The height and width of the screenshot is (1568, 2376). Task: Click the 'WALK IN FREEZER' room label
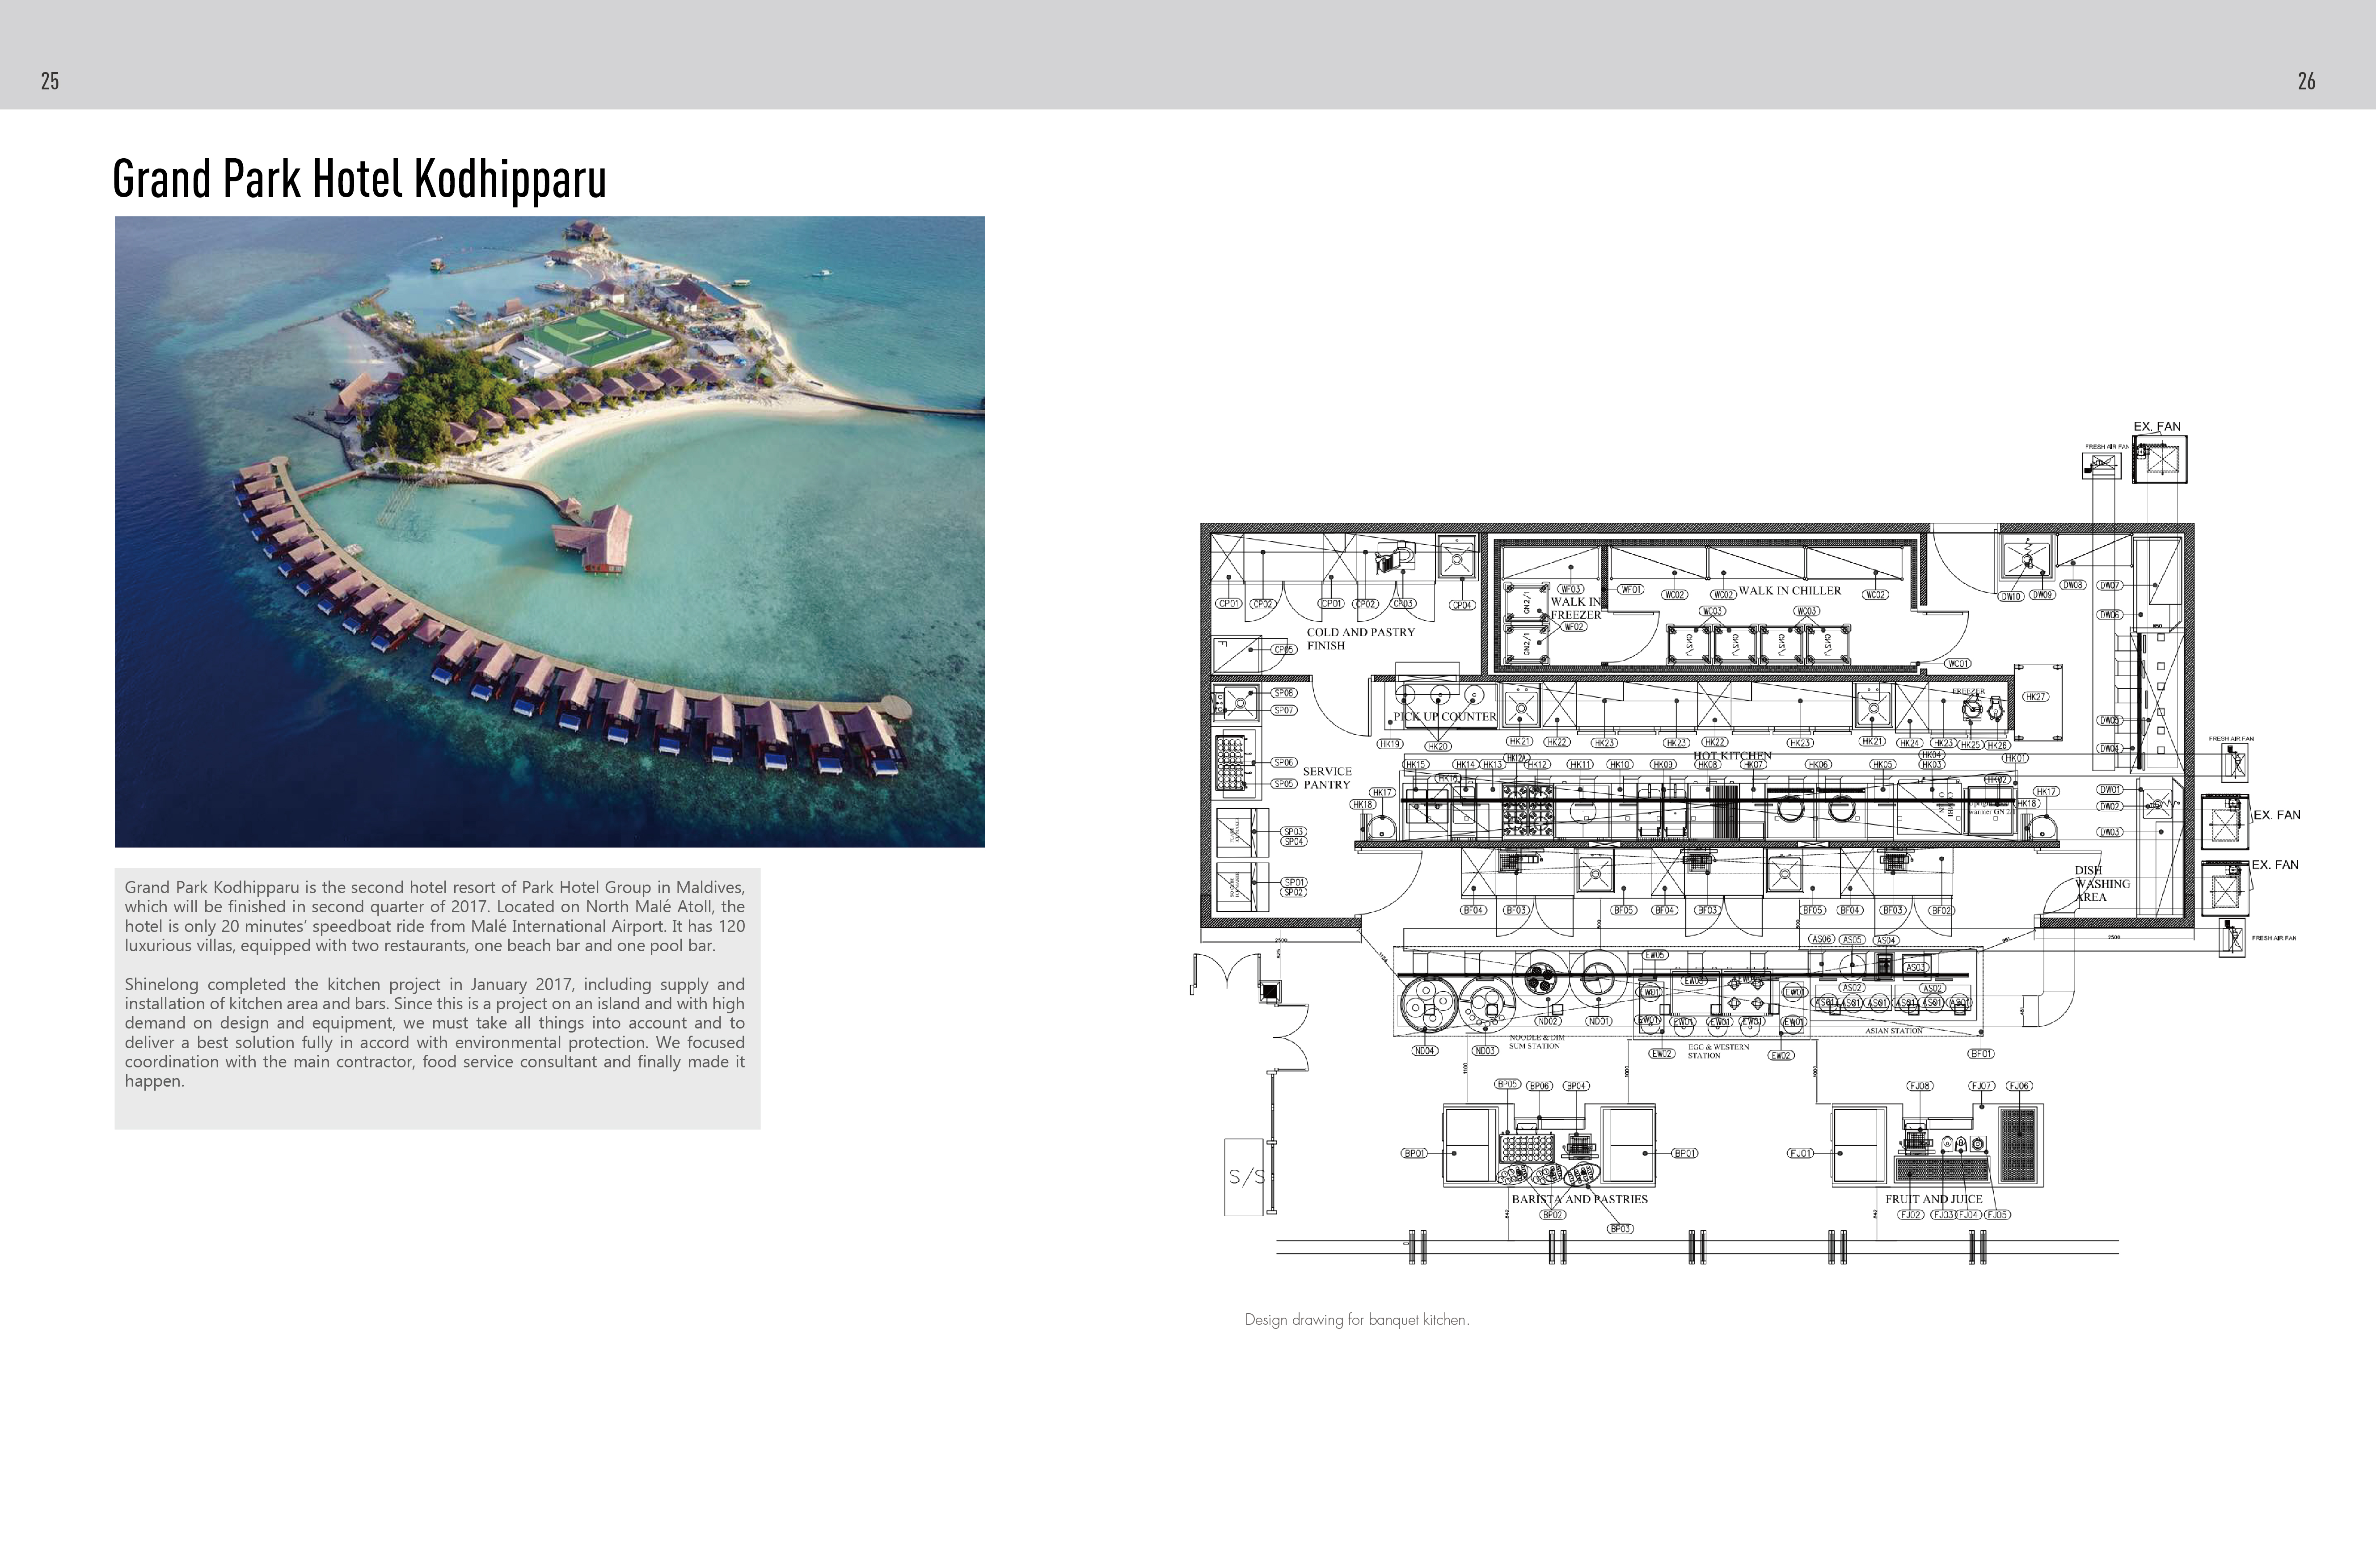1575,608
